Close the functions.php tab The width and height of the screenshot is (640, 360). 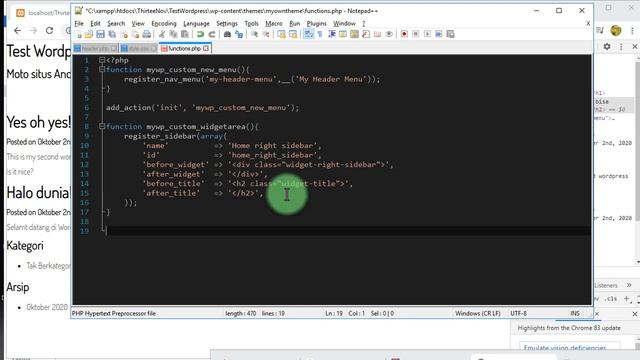[206, 49]
